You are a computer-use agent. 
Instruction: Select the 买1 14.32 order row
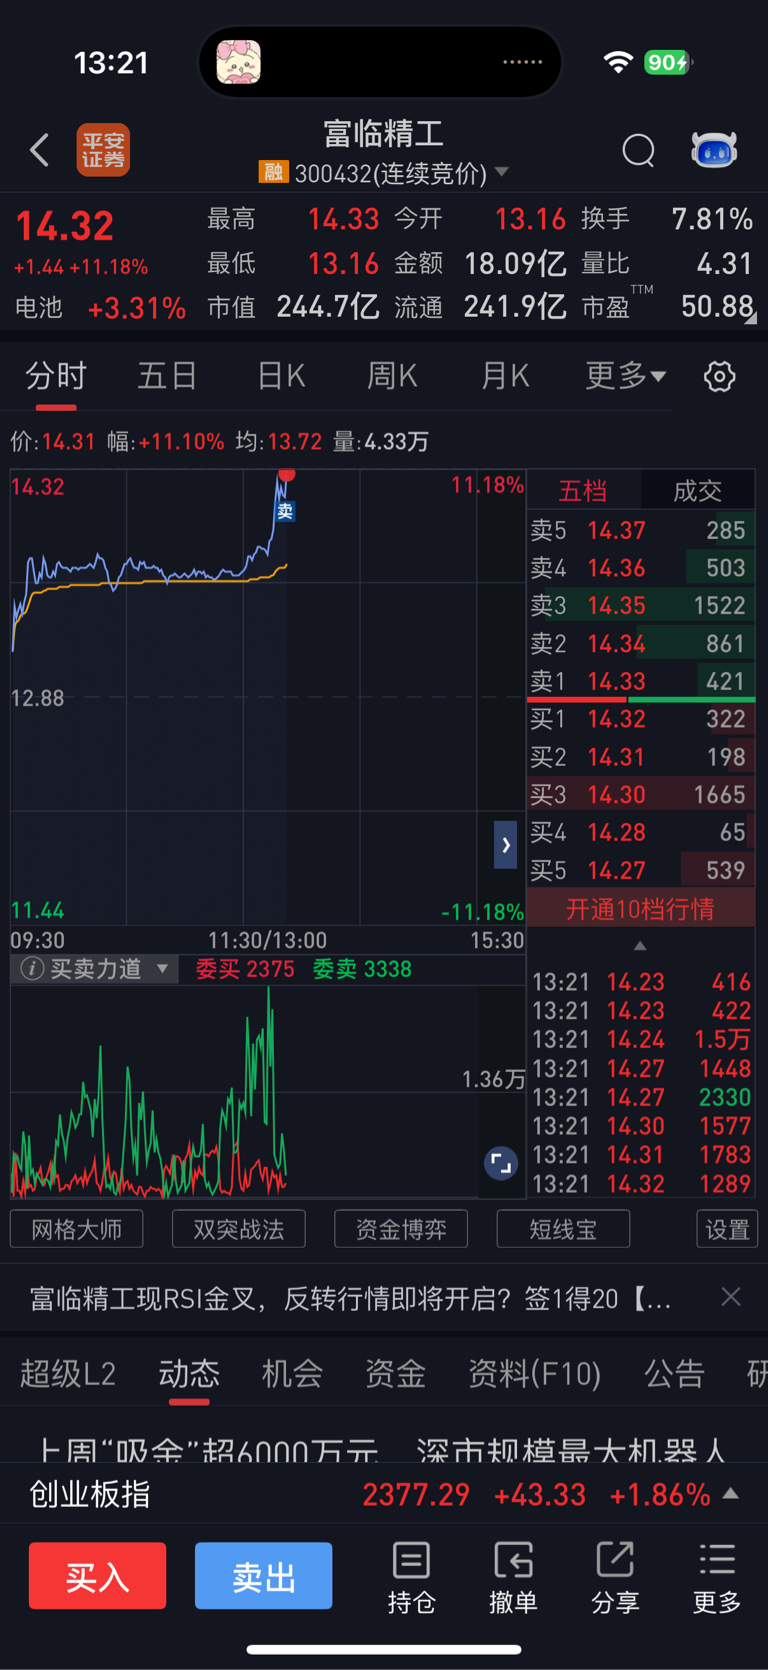pos(640,719)
